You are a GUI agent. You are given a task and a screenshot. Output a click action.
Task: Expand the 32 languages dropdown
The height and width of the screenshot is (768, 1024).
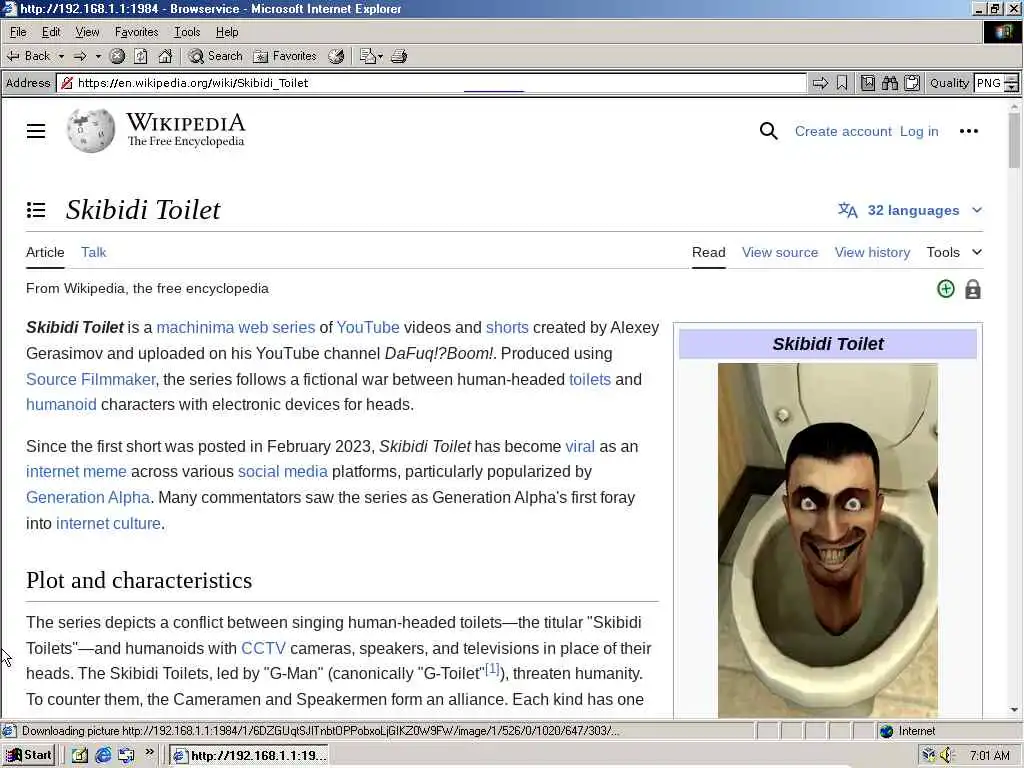click(x=910, y=210)
